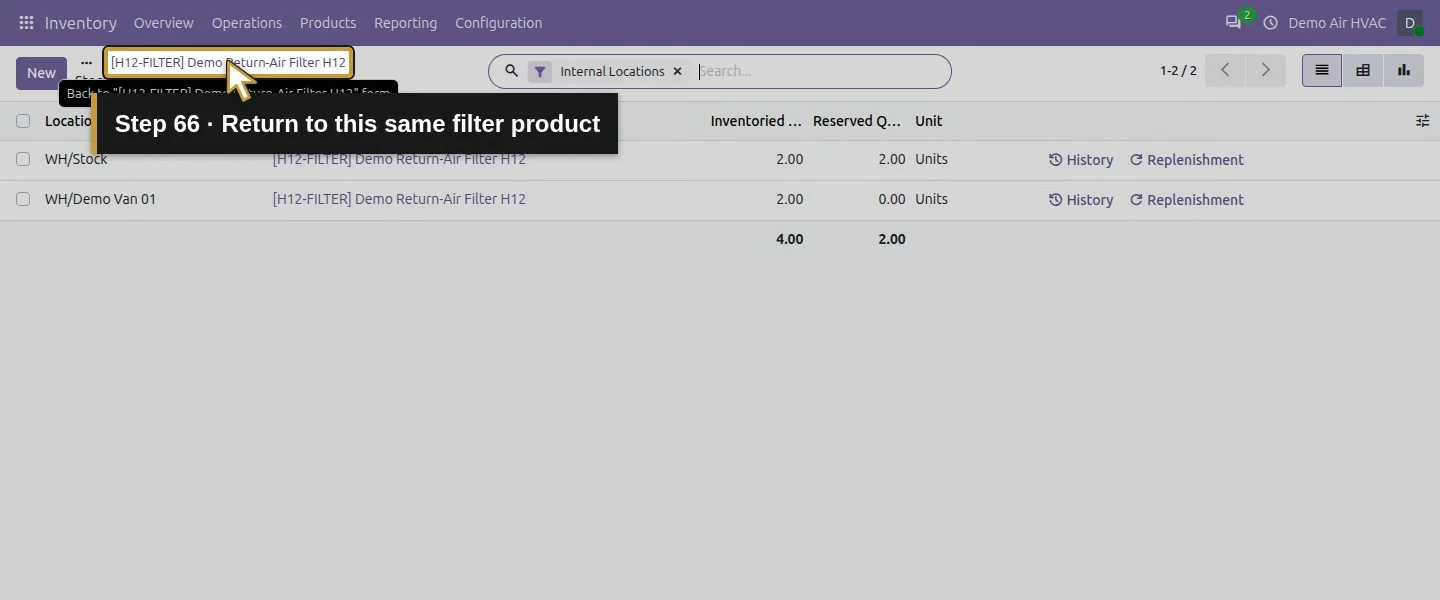The height and width of the screenshot is (600, 1440).
Task: Create a New quant record
Action: coord(41,73)
